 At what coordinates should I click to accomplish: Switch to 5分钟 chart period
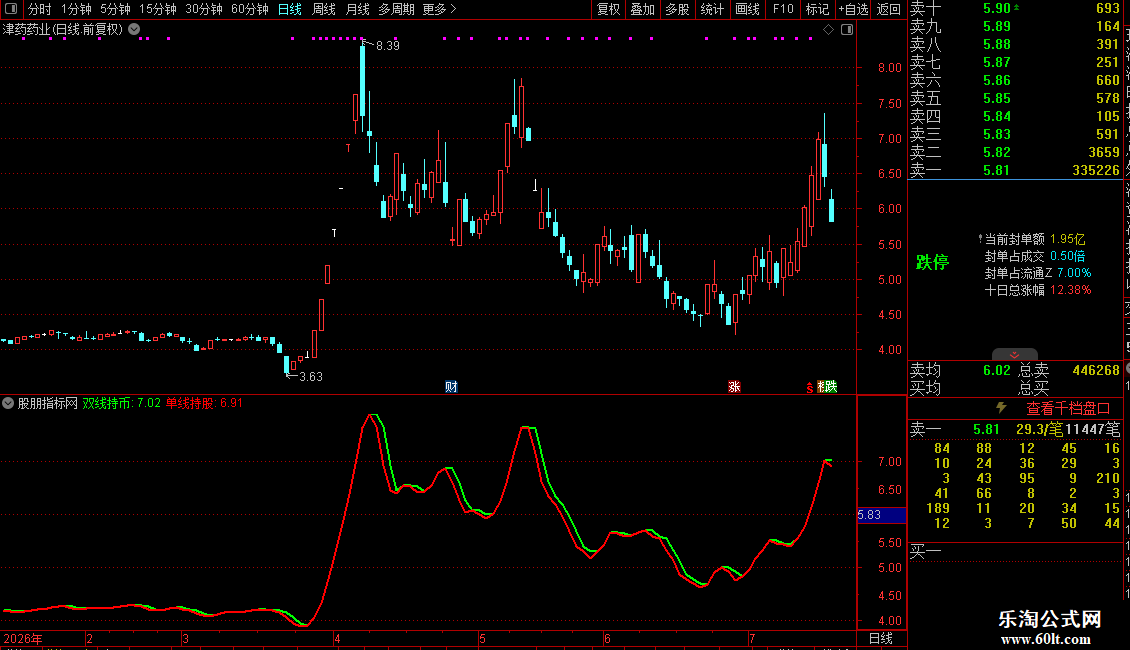[115, 9]
